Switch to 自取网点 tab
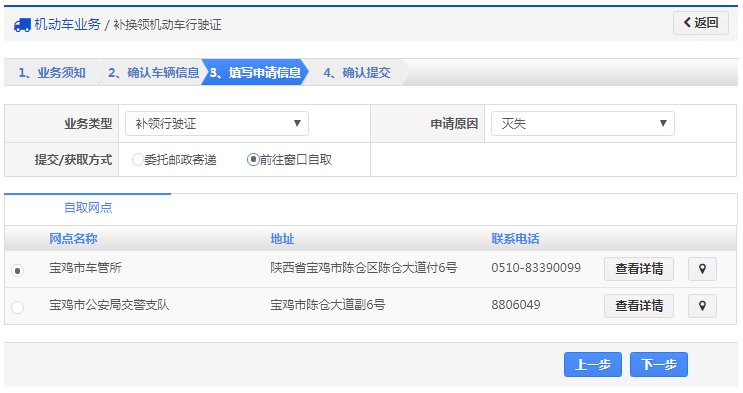Image resolution: width=743 pixels, height=393 pixels. pos(88,208)
